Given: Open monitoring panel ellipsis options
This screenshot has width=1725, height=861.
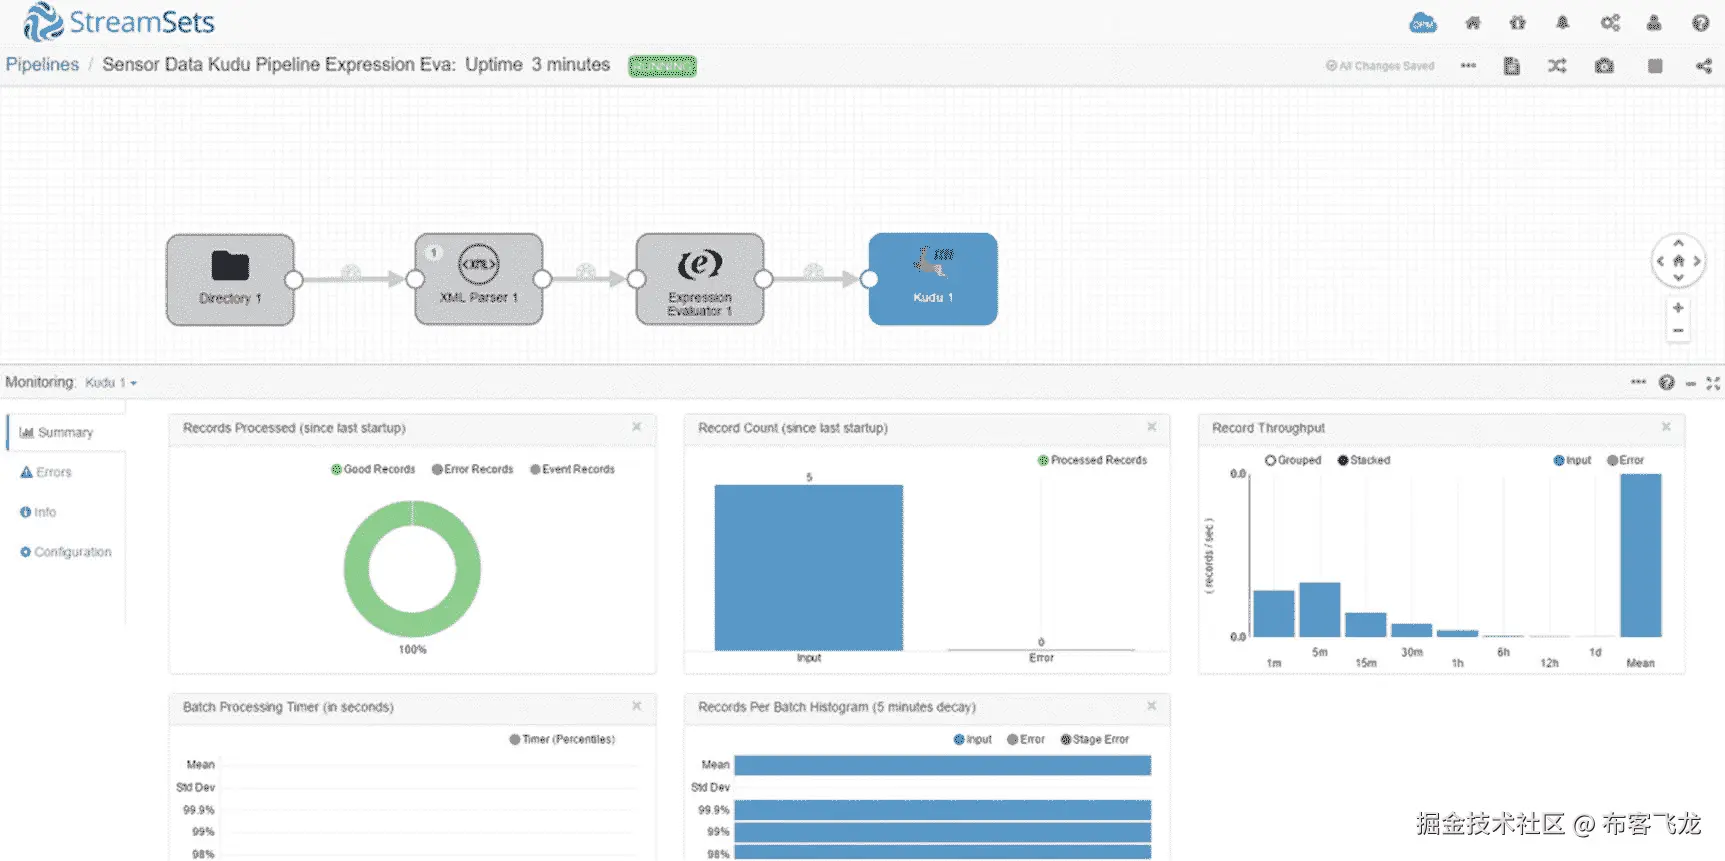Looking at the screenshot, I should pyautogui.click(x=1638, y=382).
